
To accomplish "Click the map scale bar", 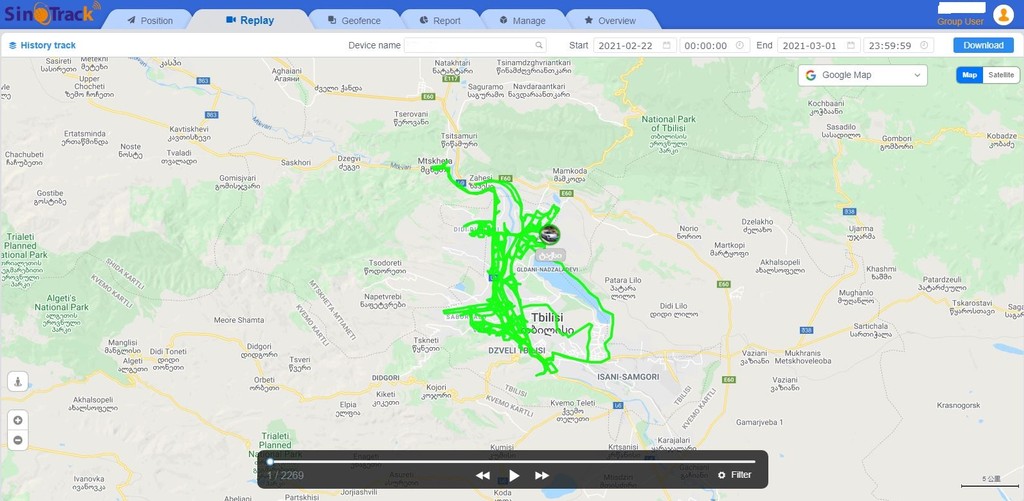I will [x=990, y=483].
